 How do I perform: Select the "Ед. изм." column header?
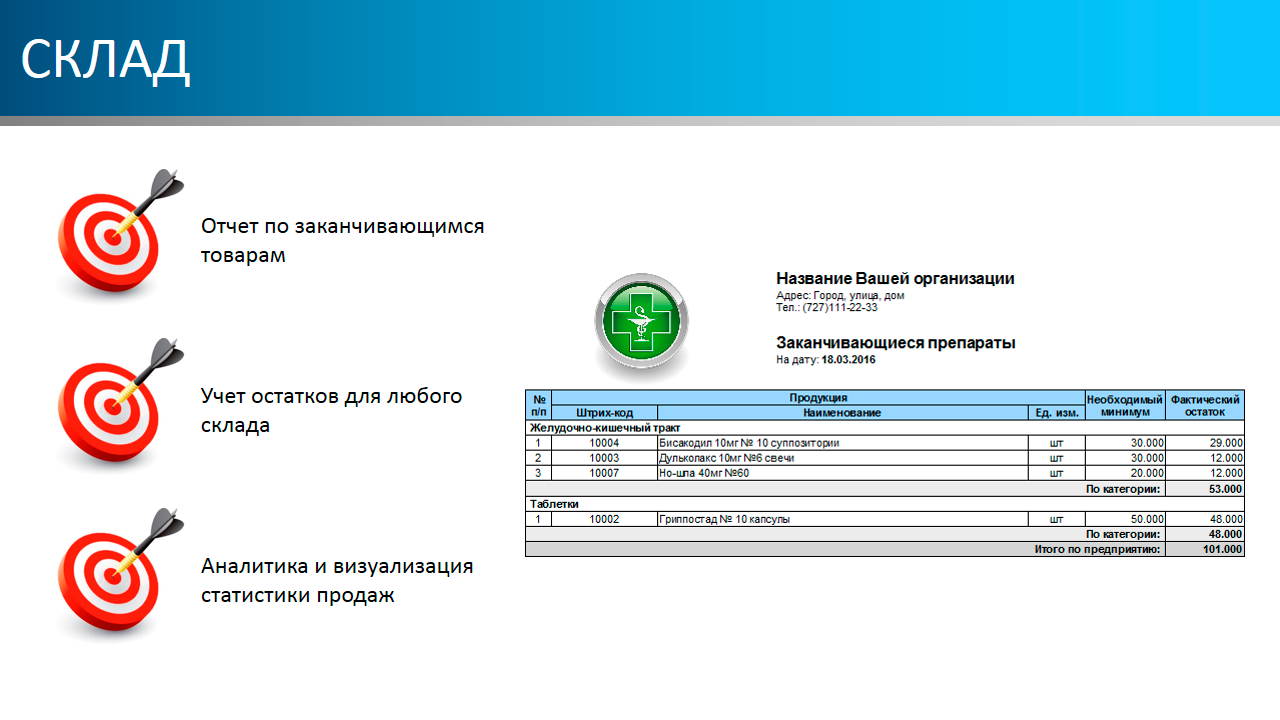pos(1056,413)
